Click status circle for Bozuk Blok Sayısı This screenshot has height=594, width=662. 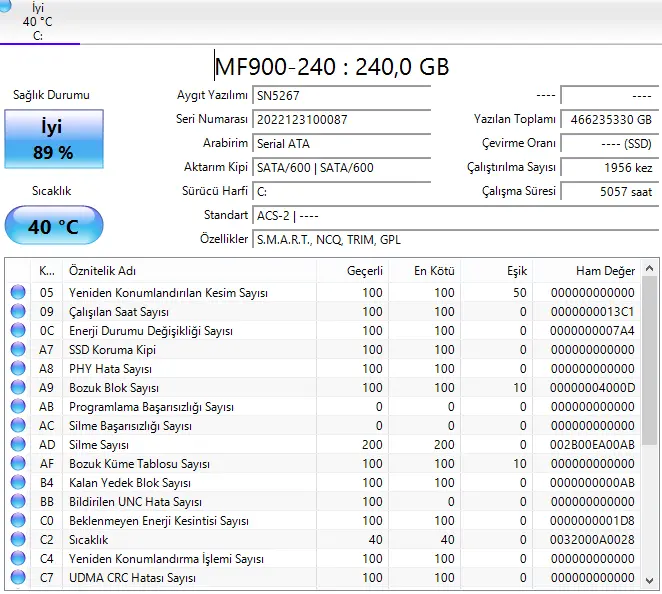tap(18, 387)
